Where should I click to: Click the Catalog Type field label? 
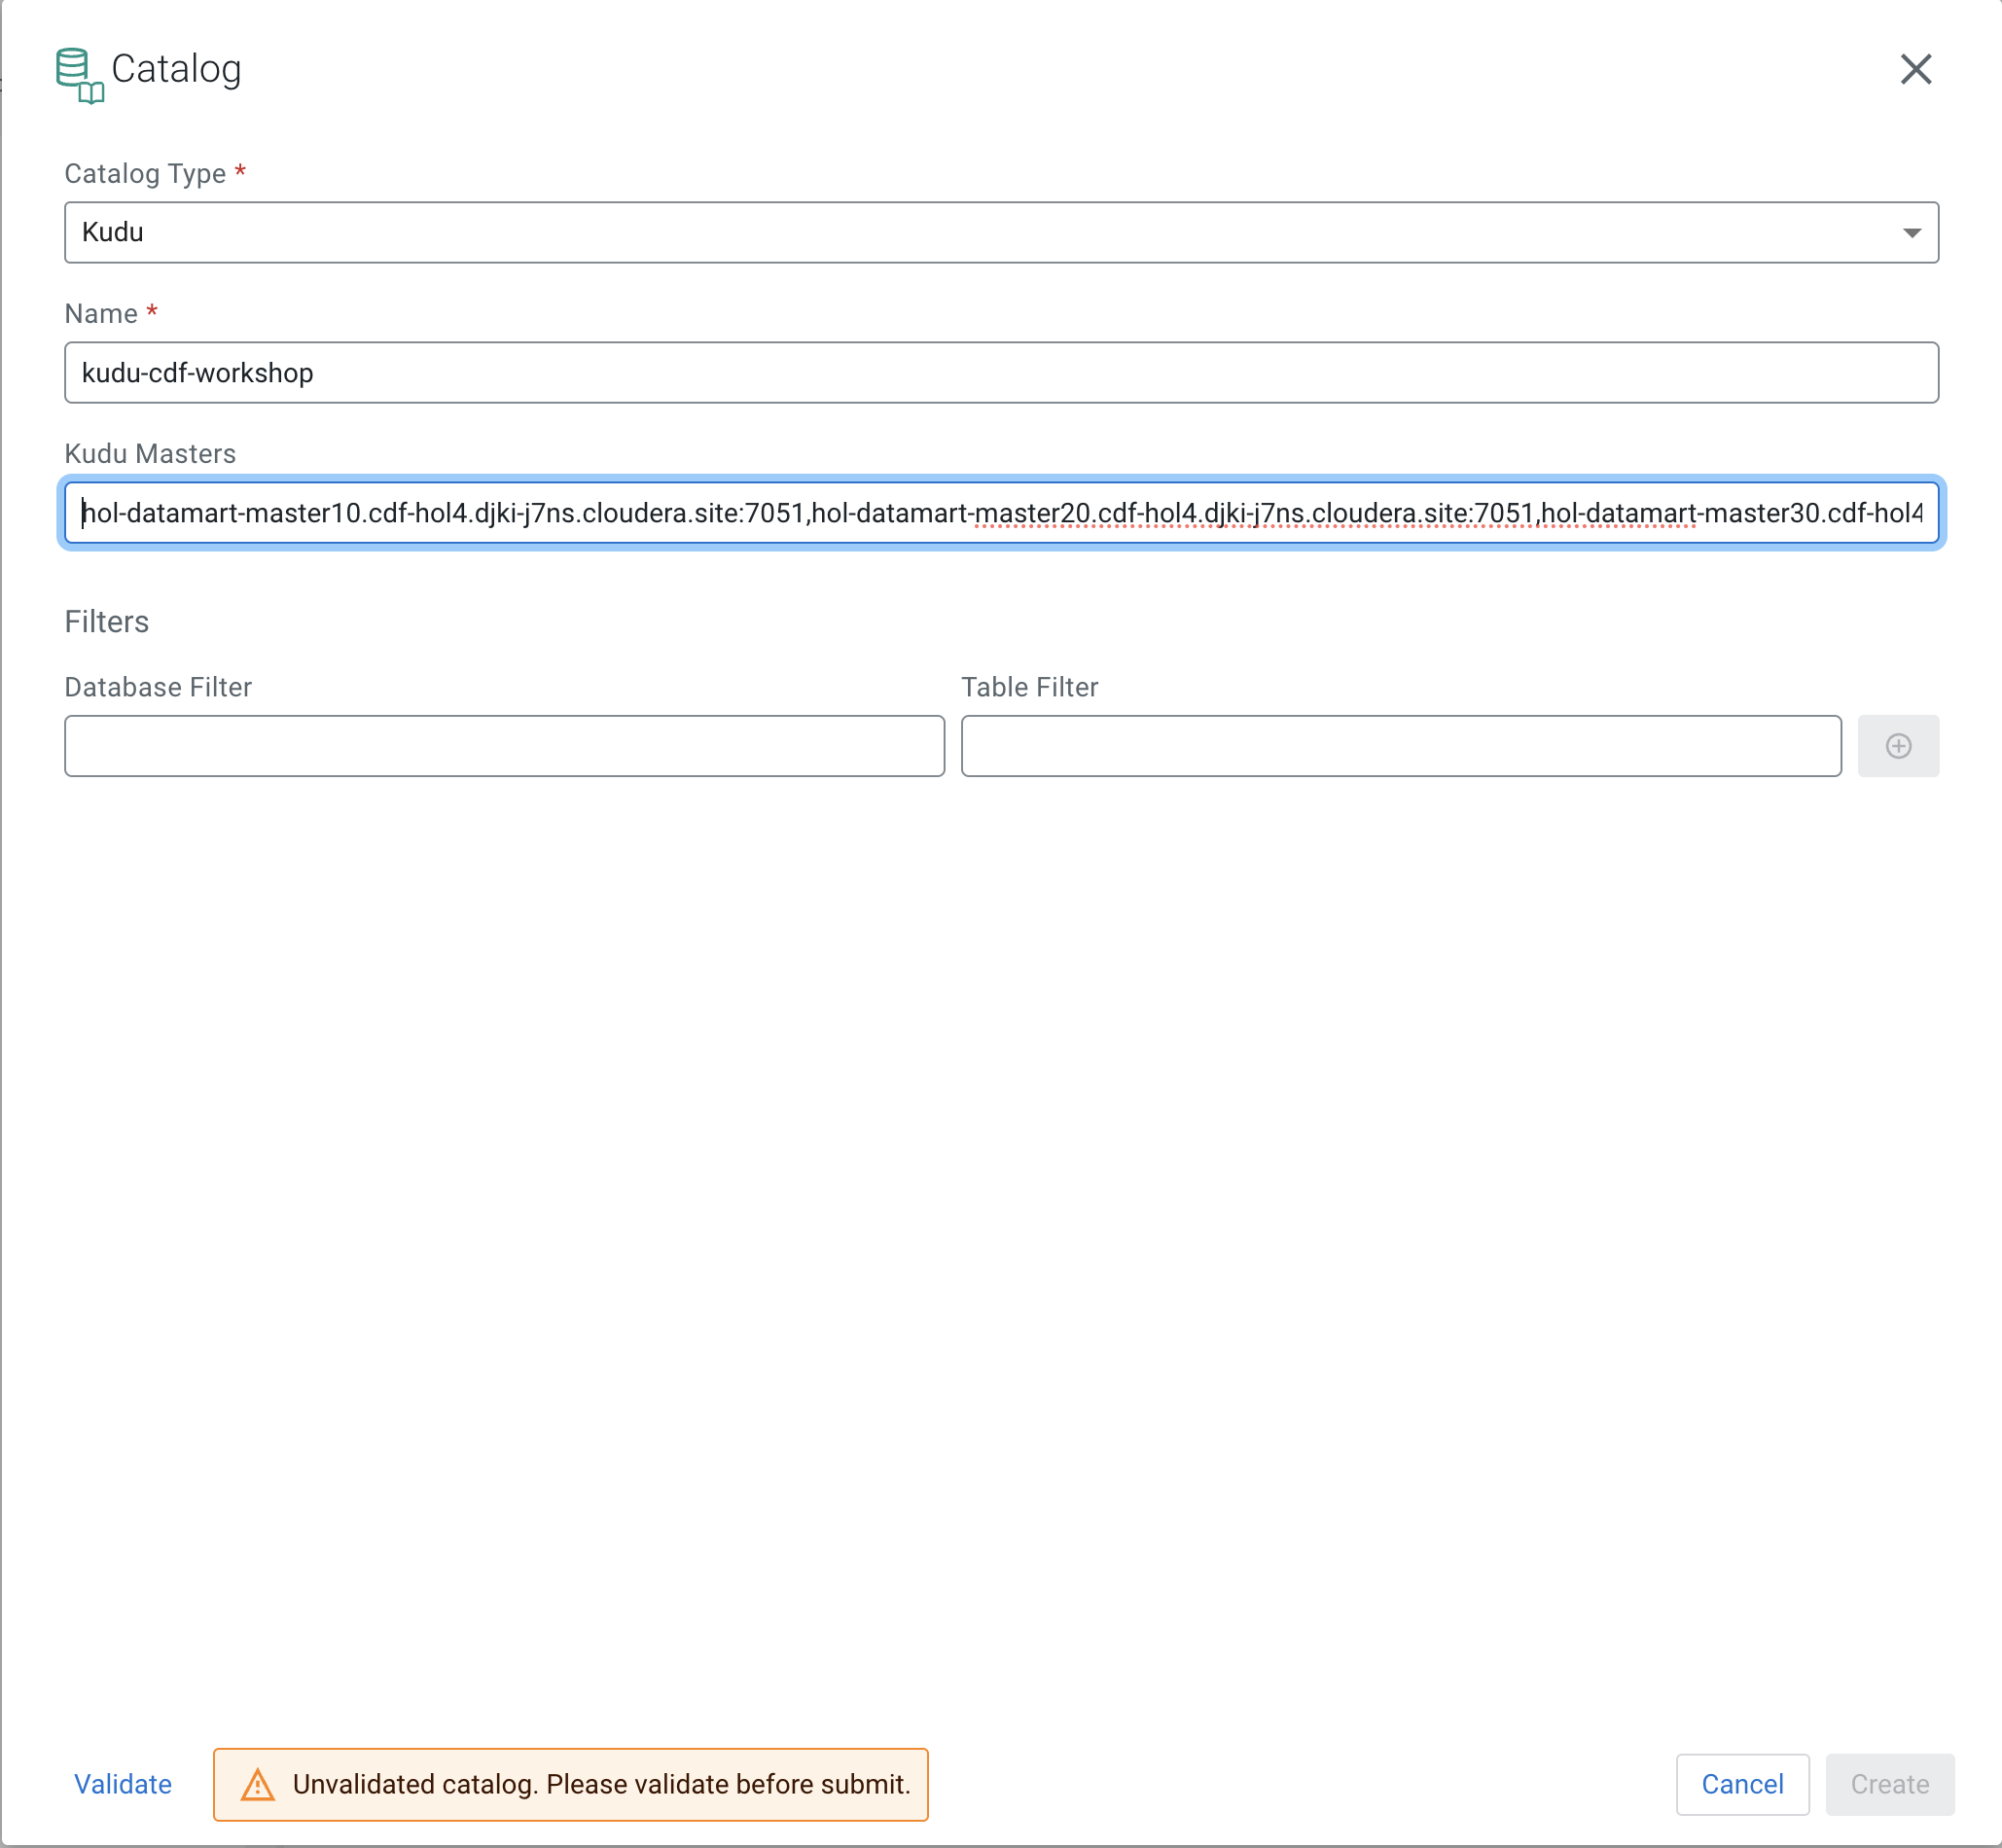tap(145, 174)
